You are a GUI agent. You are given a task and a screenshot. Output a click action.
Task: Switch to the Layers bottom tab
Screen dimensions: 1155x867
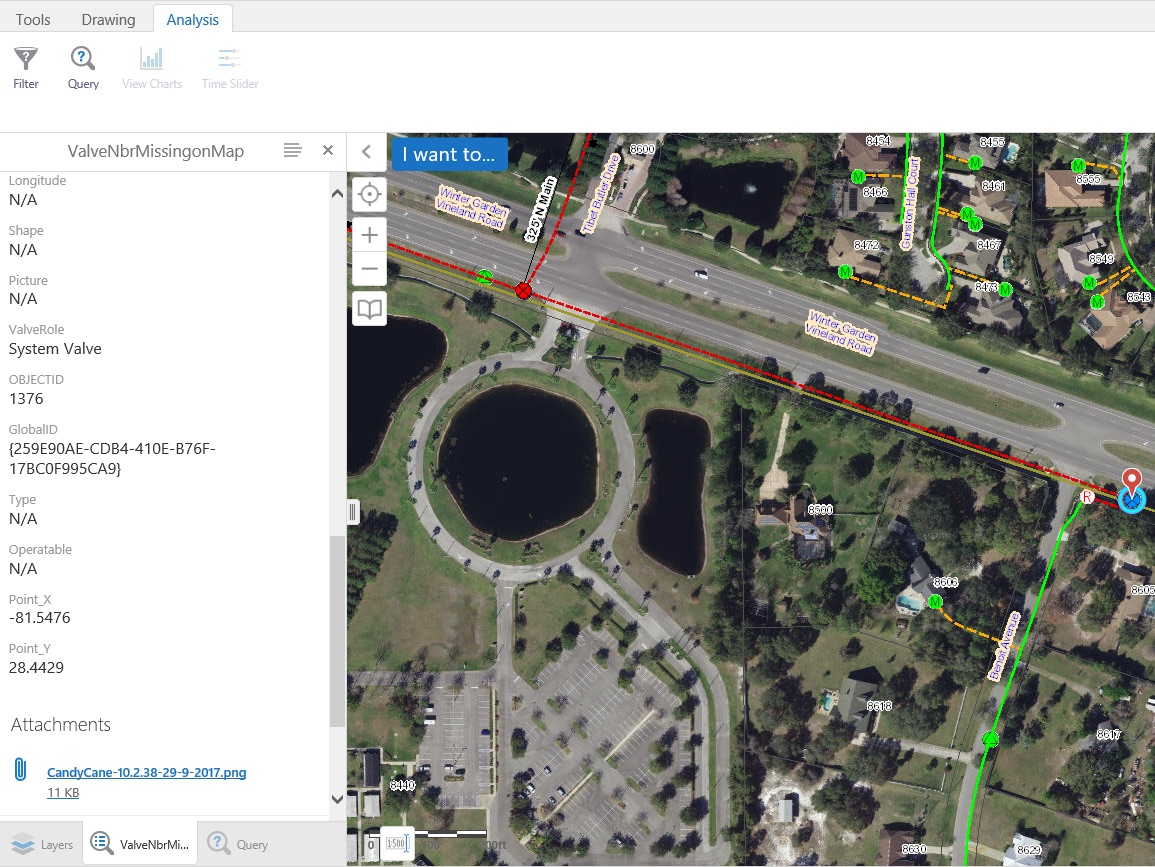tap(42, 844)
